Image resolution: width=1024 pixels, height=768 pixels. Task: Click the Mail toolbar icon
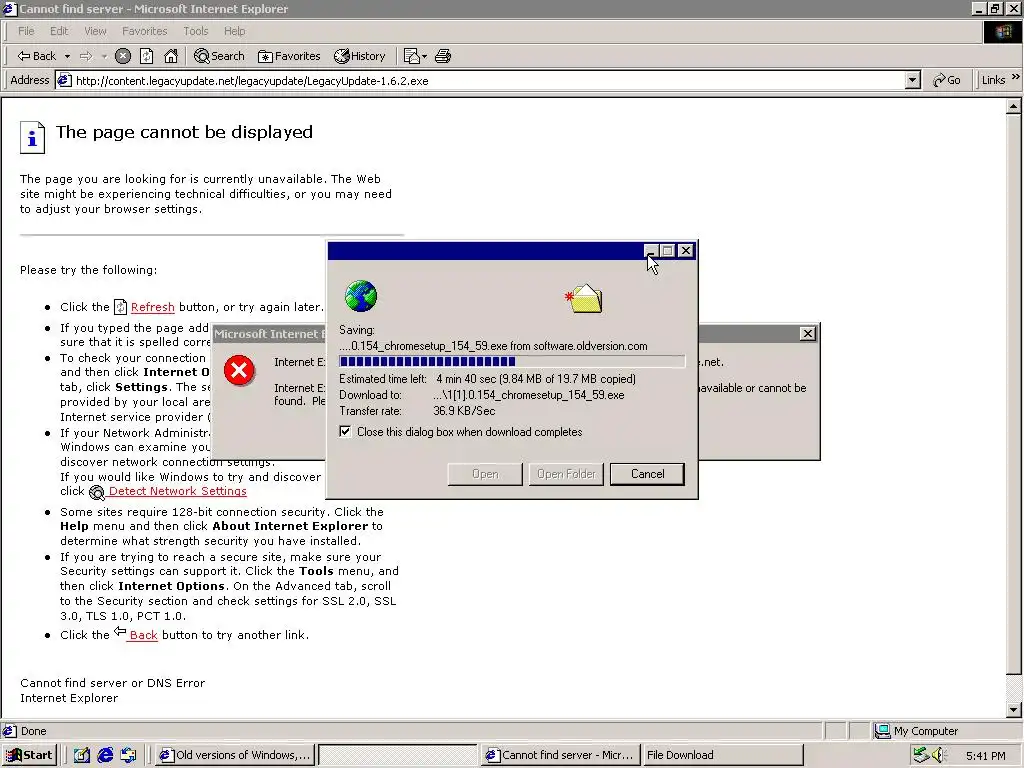tap(411, 56)
